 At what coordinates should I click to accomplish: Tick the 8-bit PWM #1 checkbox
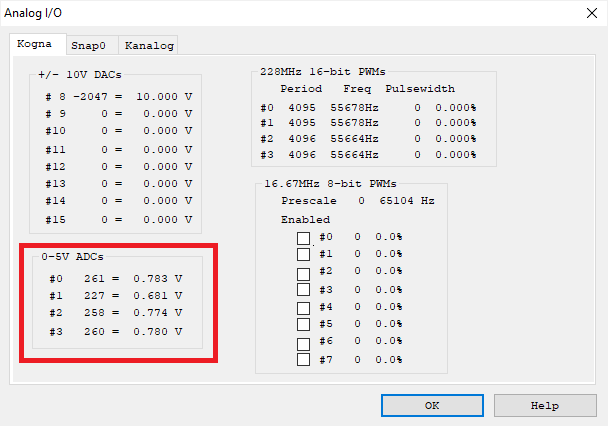[x=304, y=254]
